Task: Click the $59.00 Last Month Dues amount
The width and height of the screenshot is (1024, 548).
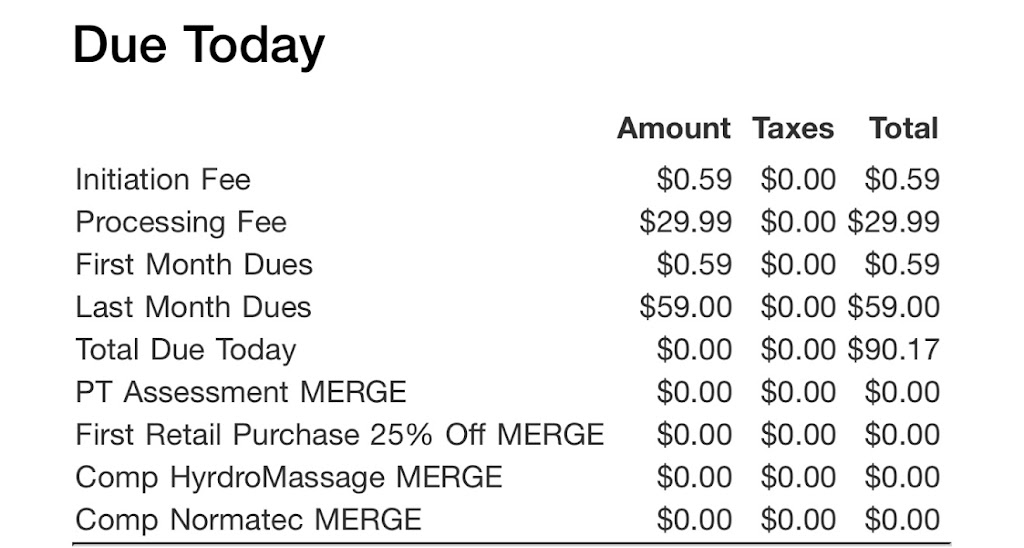Action: point(686,307)
